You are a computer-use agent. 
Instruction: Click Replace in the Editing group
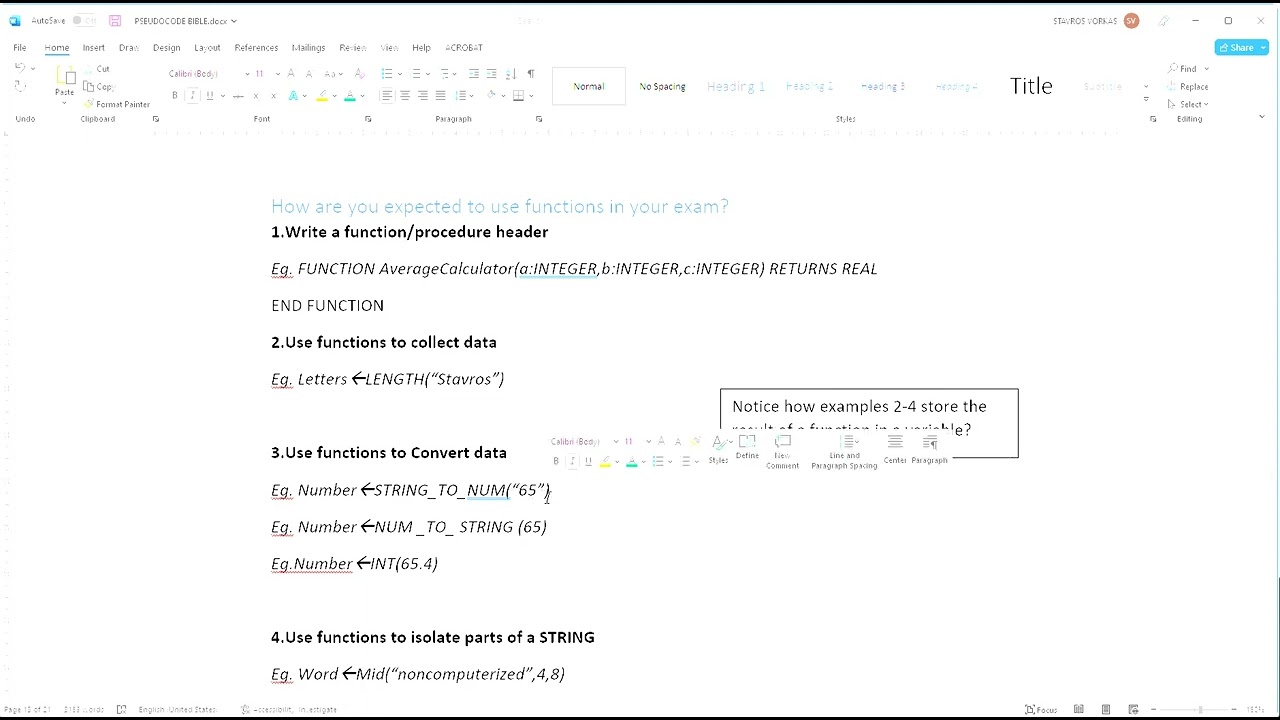click(1188, 87)
